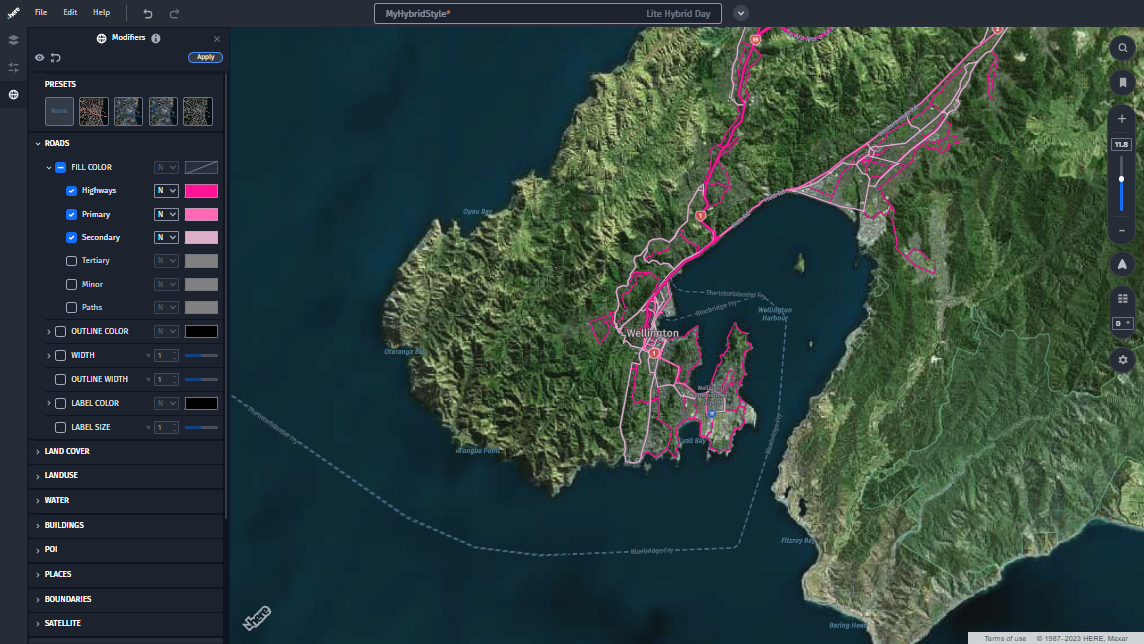The image size is (1144, 644).
Task: Uncheck the Primary roads checkbox
Action: pos(72,214)
